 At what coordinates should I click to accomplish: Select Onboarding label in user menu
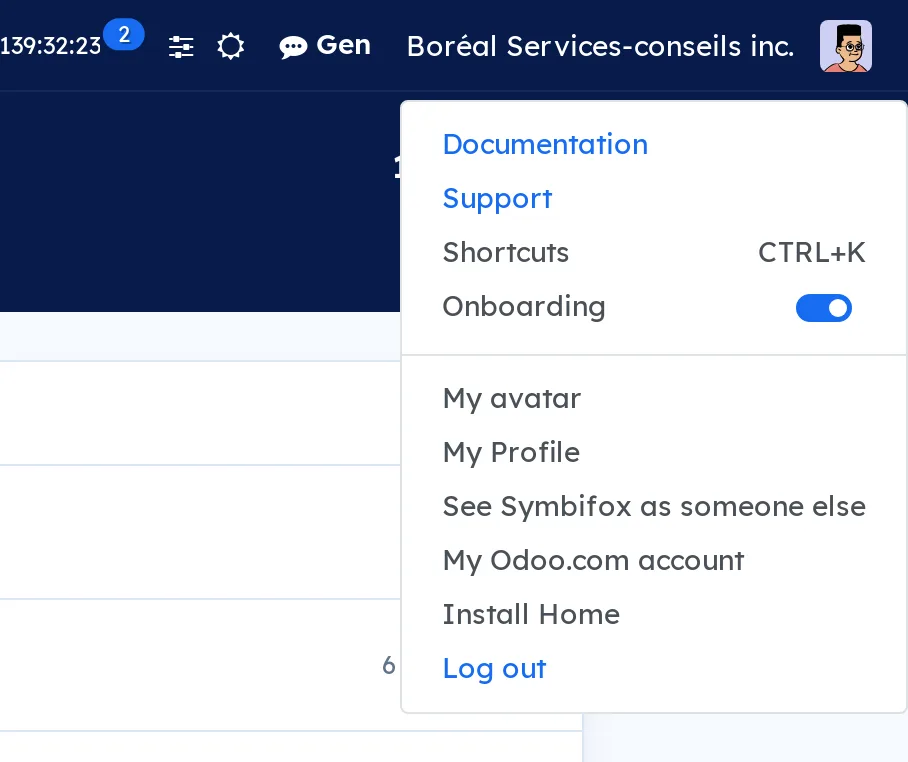pyautogui.click(x=524, y=307)
